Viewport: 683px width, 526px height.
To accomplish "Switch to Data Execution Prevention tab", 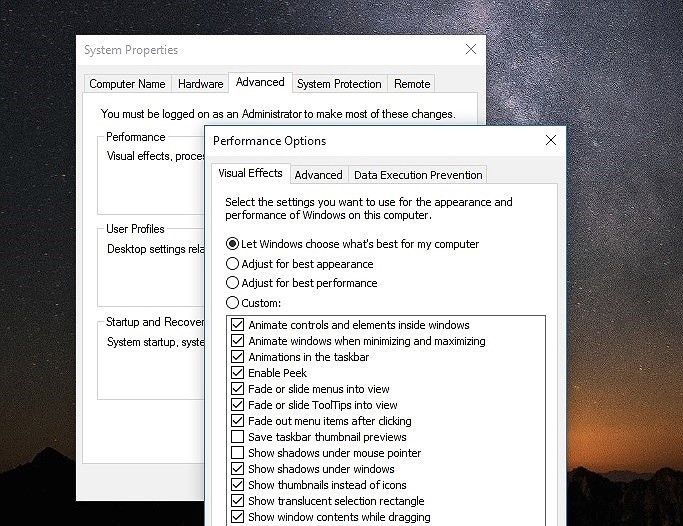I will pyautogui.click(x=418, y=175).
